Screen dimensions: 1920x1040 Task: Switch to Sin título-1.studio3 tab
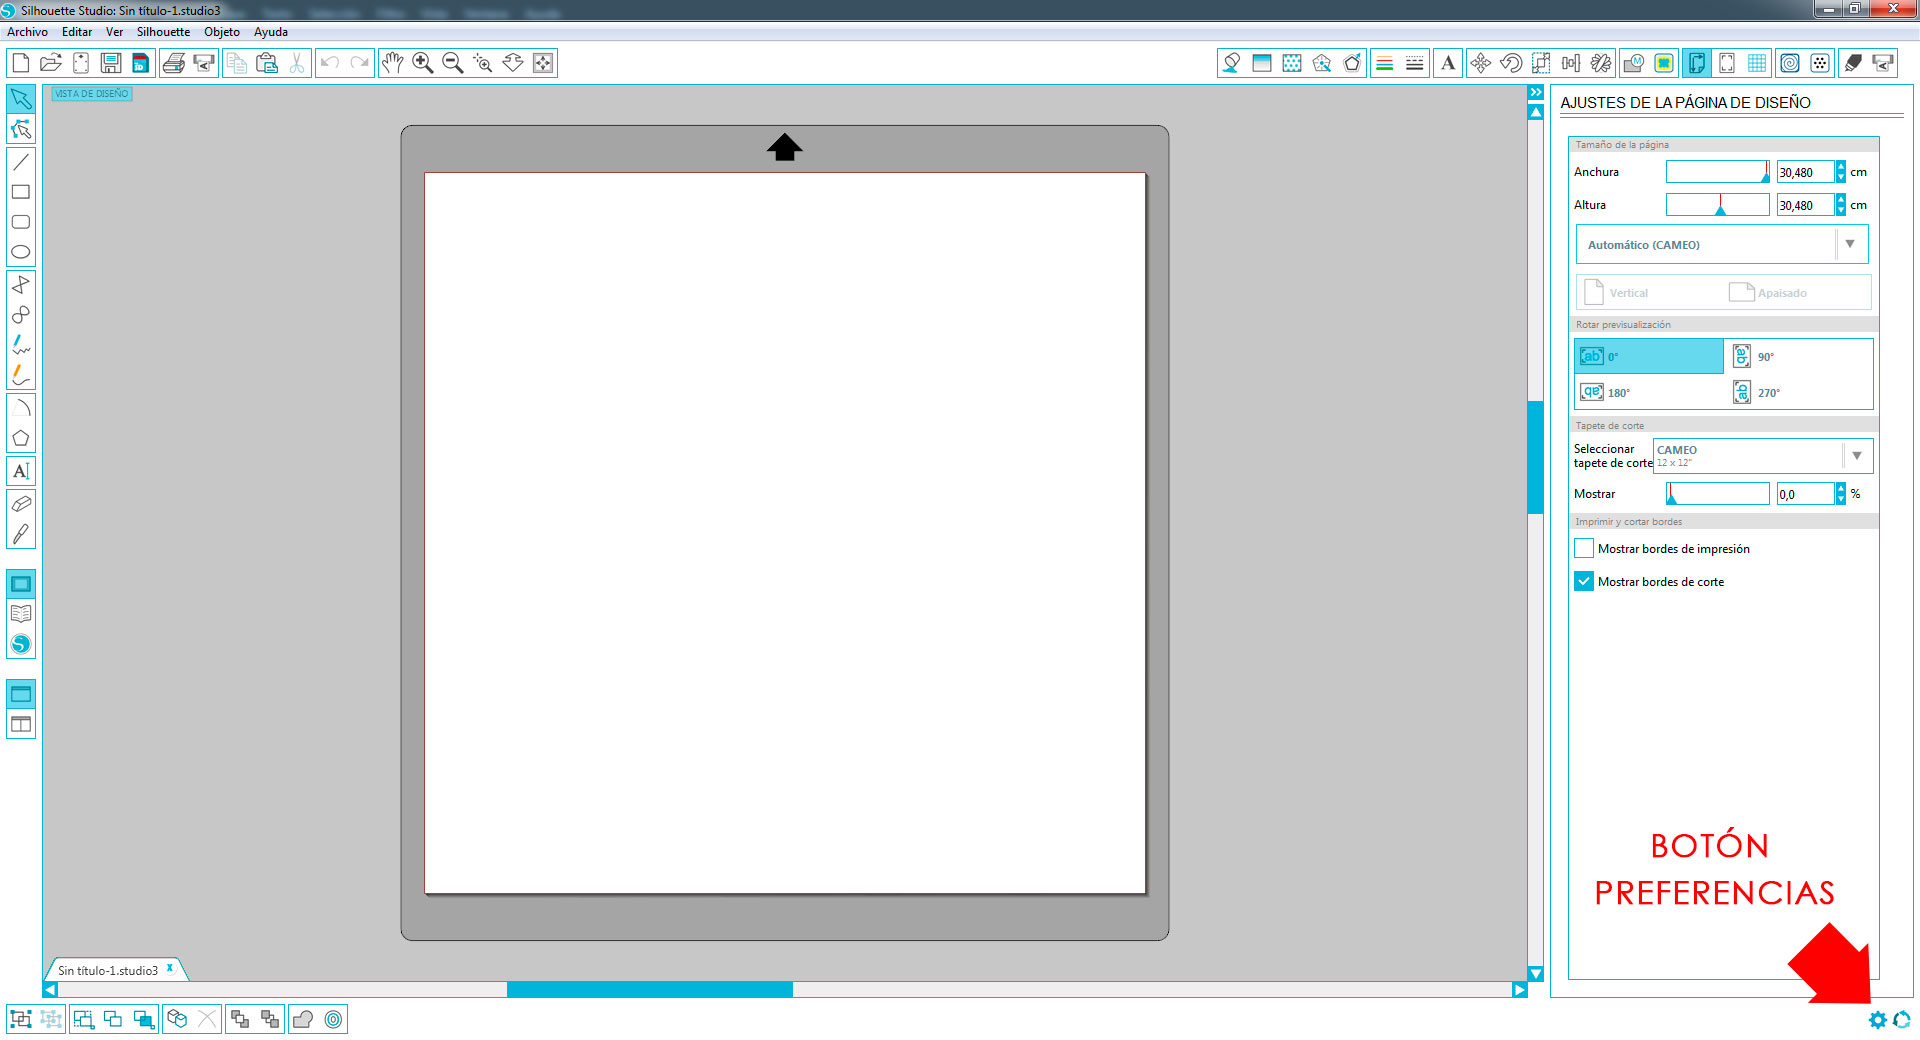tap(108, 970)
